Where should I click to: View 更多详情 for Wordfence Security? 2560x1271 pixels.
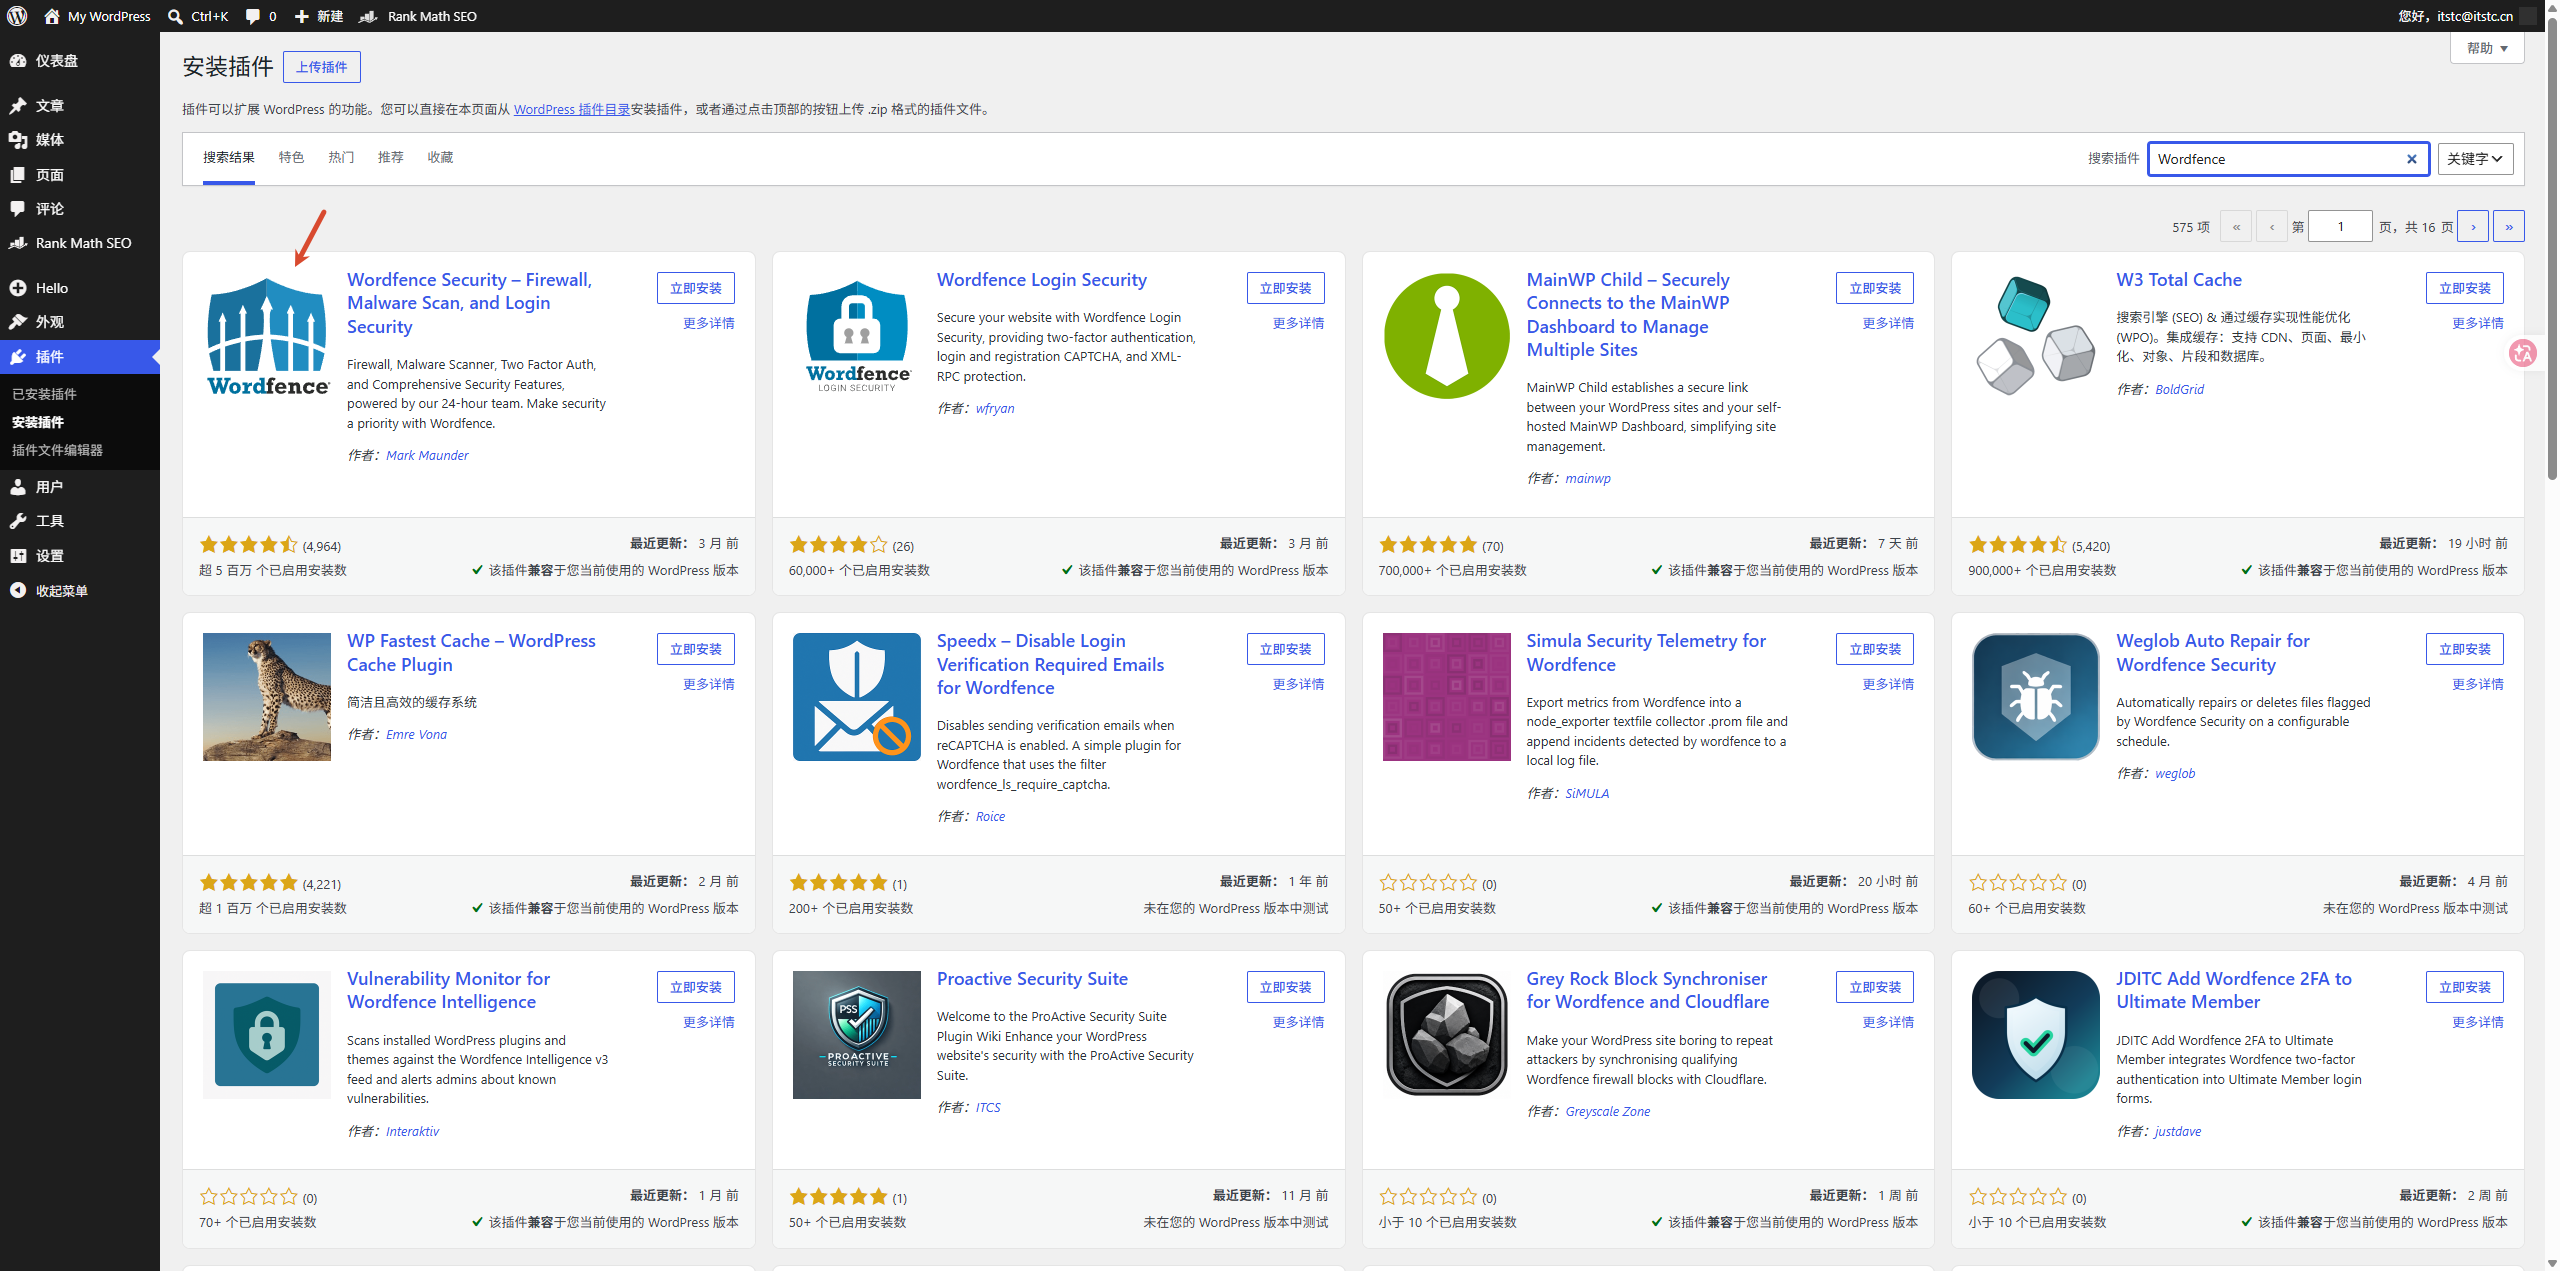point(709,323)
